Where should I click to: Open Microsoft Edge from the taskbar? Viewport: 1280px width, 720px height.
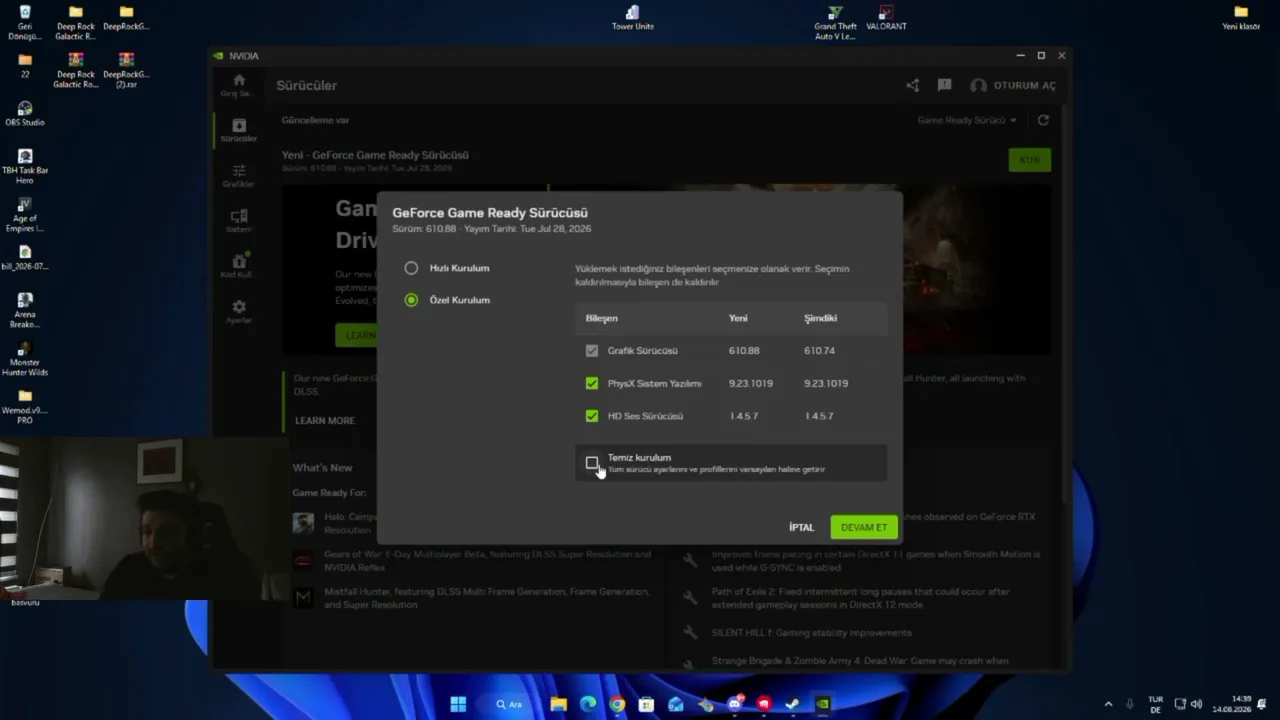click(x=588, y=704)
